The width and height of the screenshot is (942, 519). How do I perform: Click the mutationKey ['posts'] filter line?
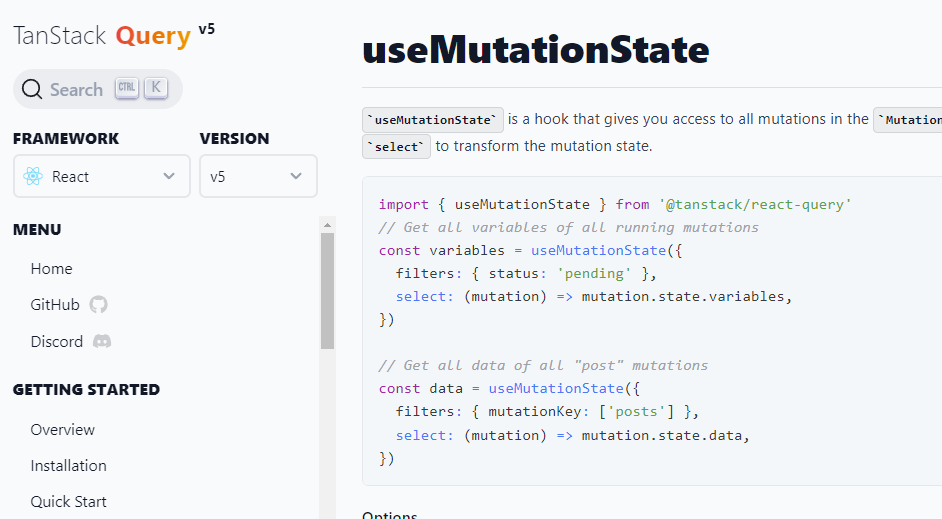tap(547, 411)
